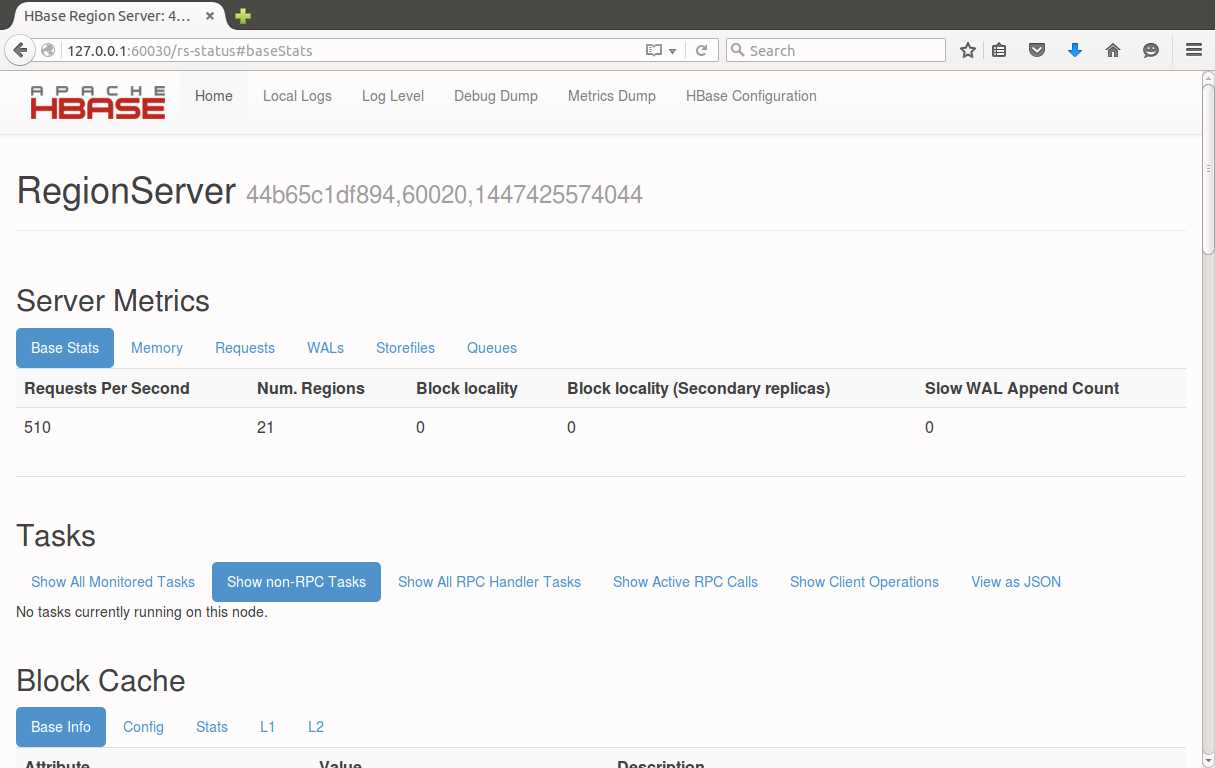Bookmark this page with the star icon
This screenshot has width=1215, height=768.
pyautogui.click(x=967, y=49)
